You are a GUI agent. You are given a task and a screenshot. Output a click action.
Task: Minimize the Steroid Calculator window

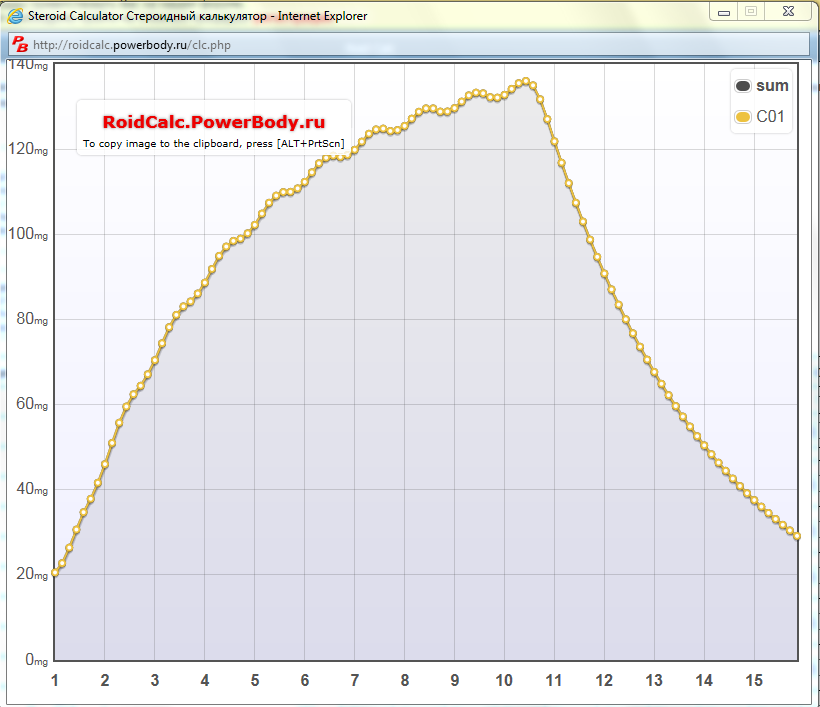pos(724,11)
